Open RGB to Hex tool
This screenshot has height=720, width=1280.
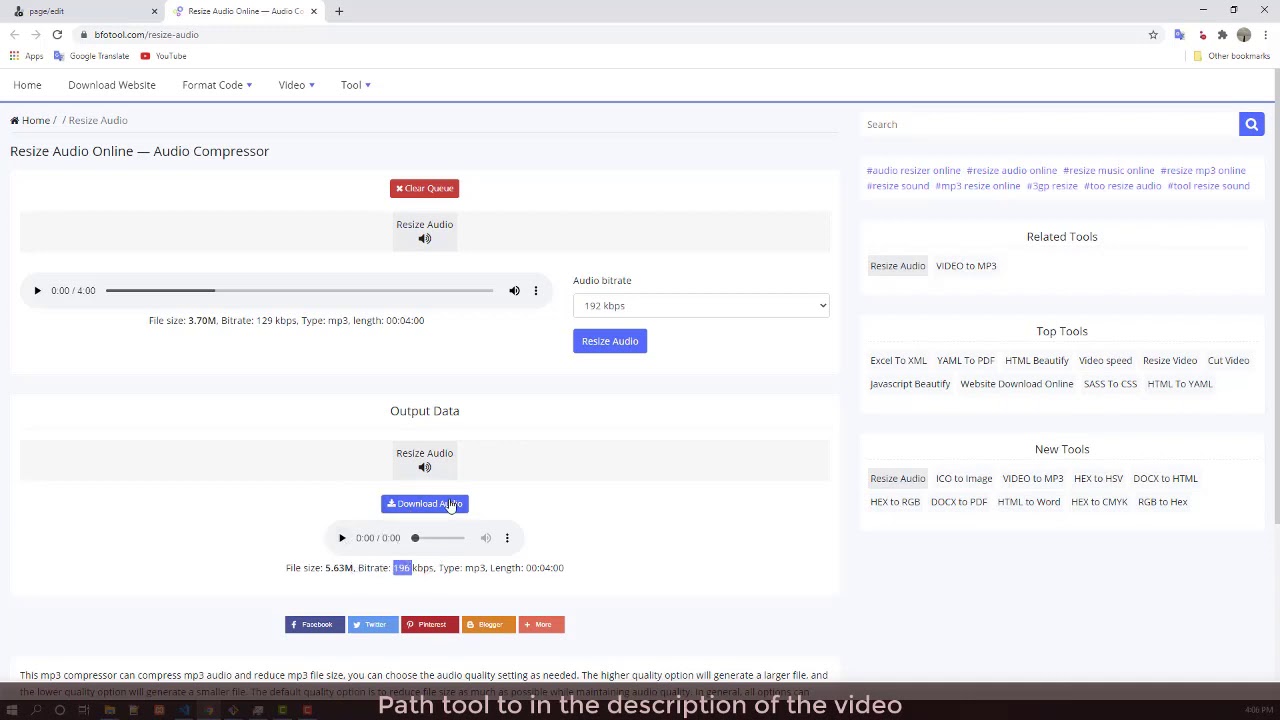(x=1163, y=502)
